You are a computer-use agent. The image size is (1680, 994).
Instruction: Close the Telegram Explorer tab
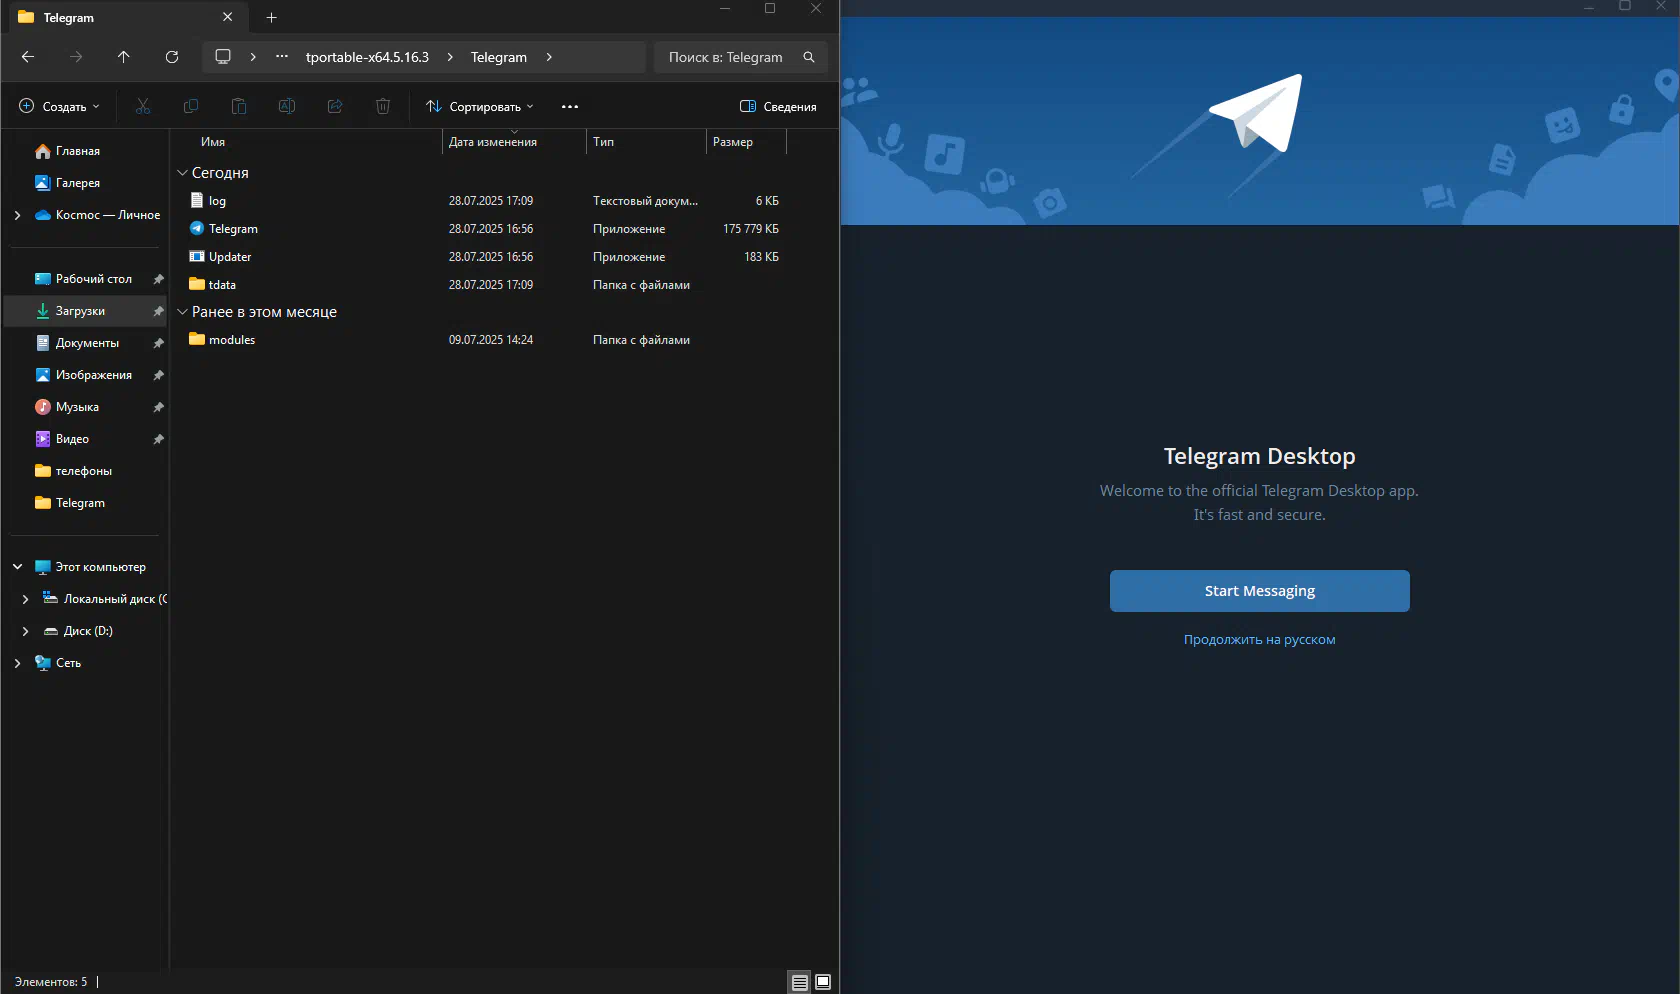tap(227, 17)
